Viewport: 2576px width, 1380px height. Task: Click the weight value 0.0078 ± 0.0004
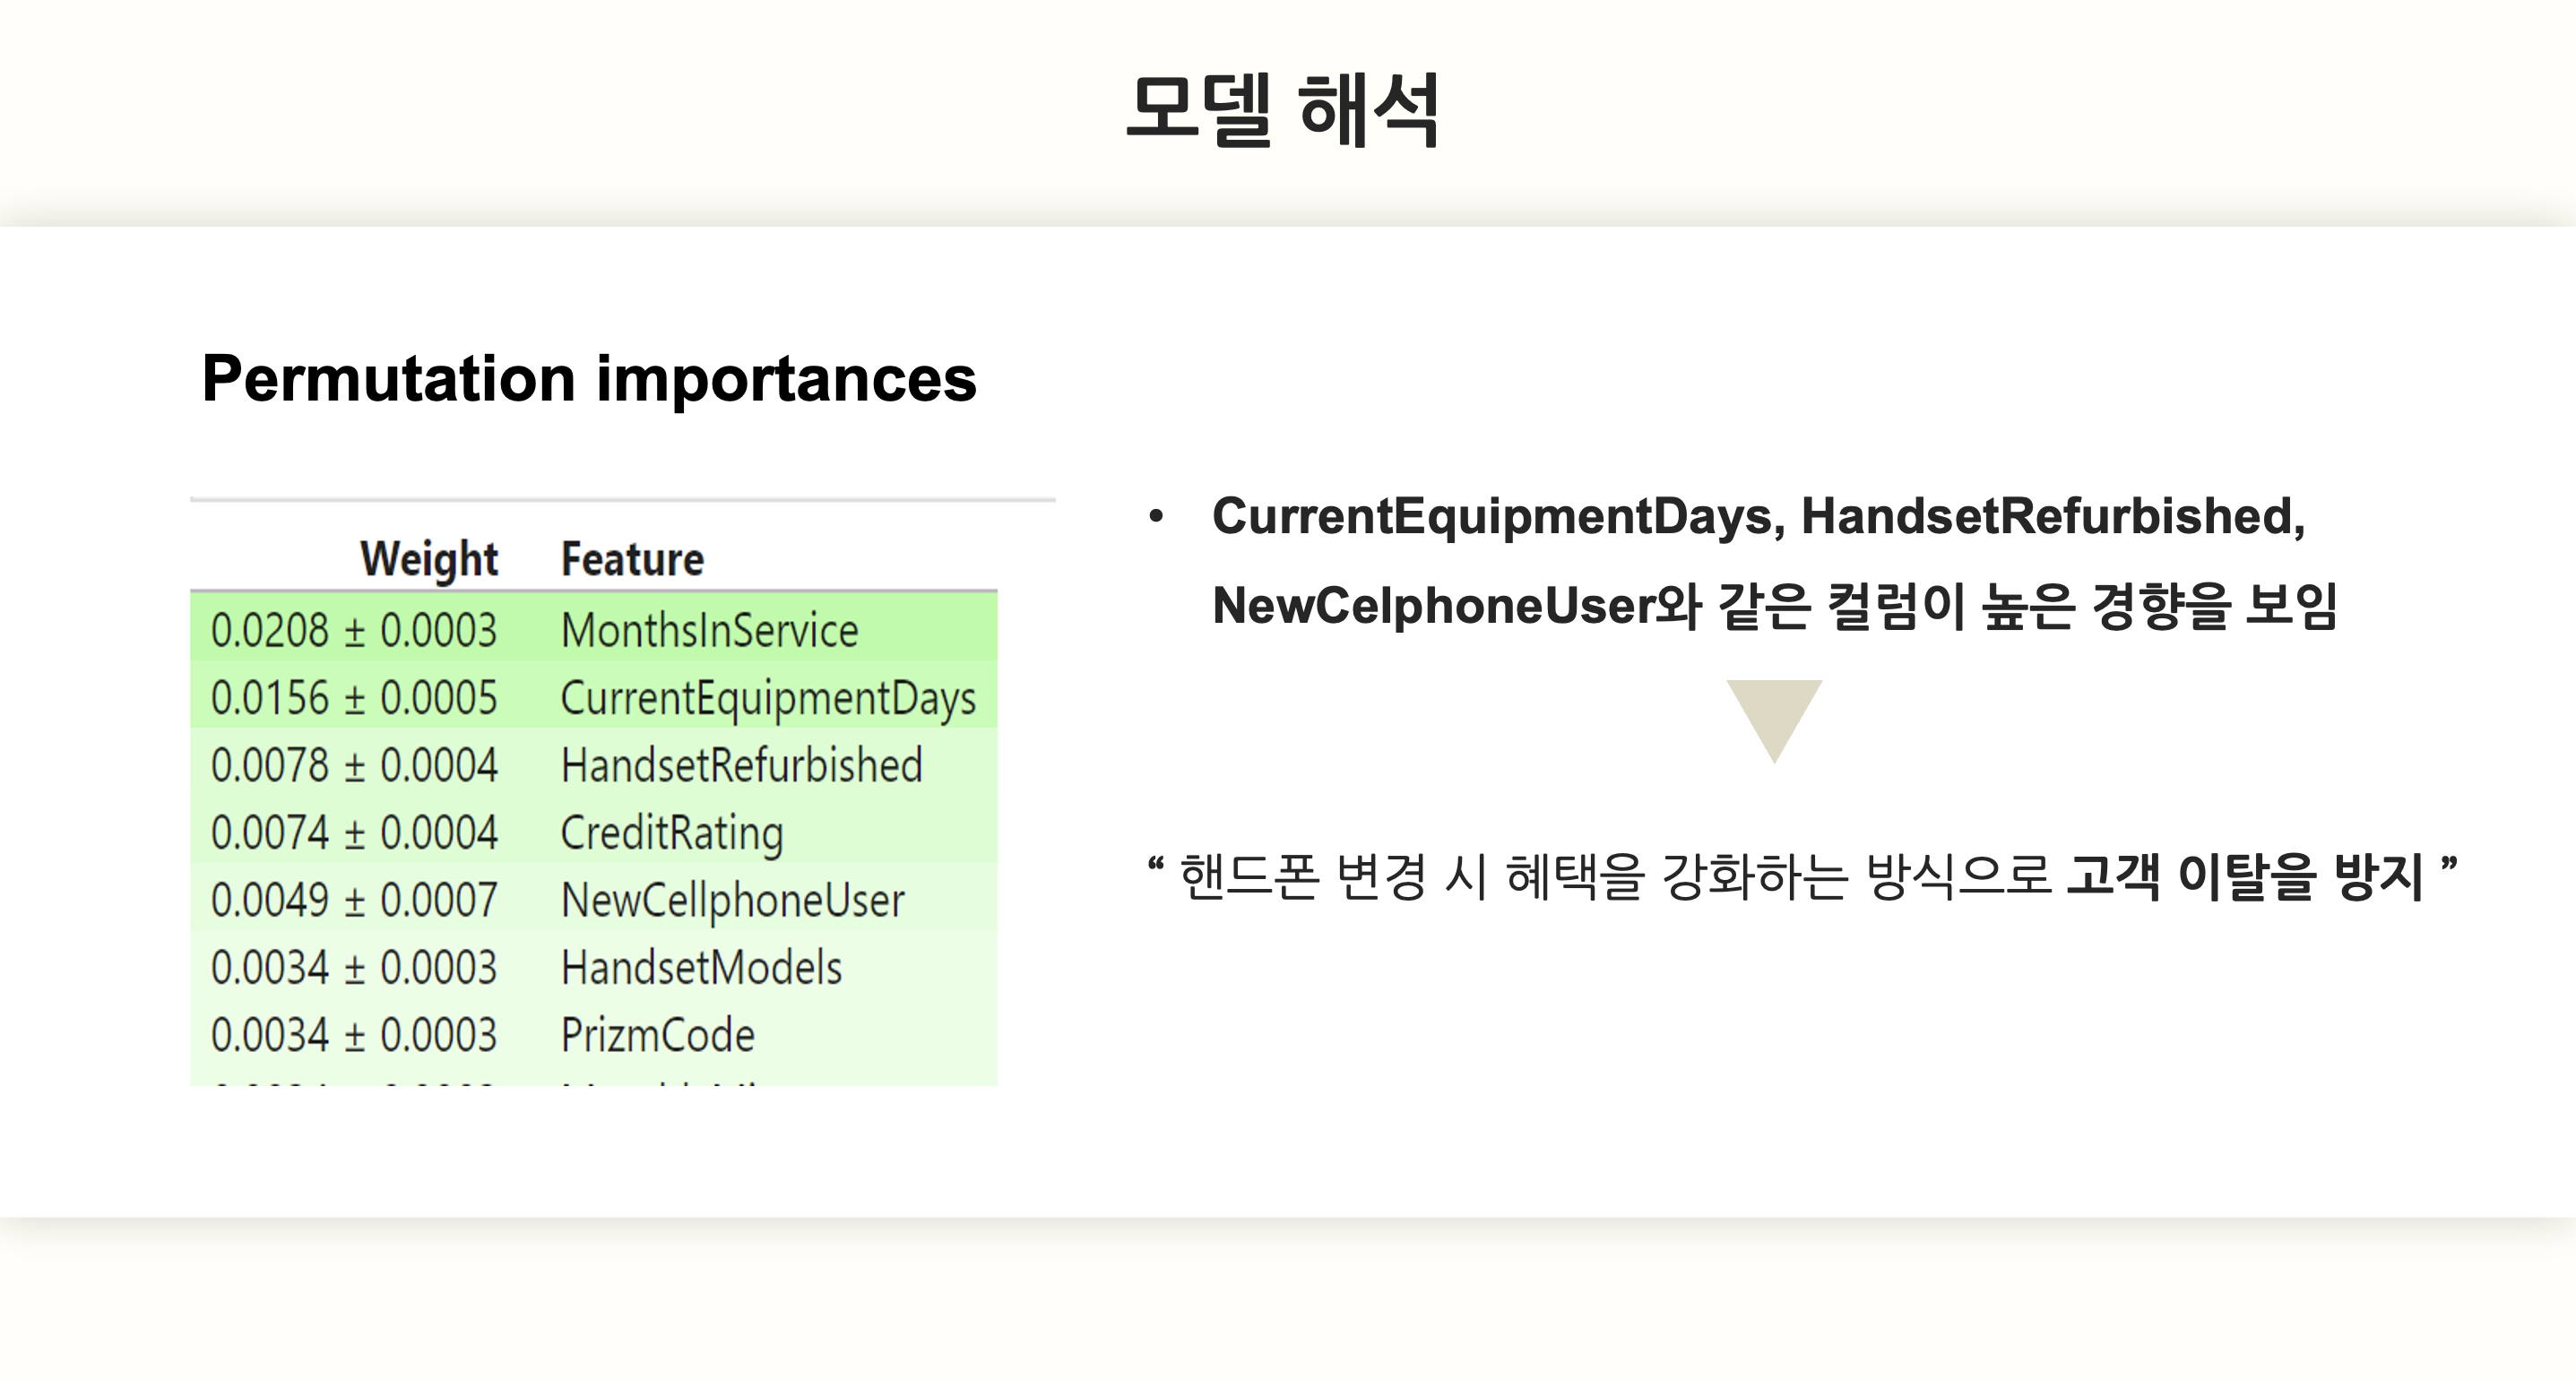(x=353, y=765)
